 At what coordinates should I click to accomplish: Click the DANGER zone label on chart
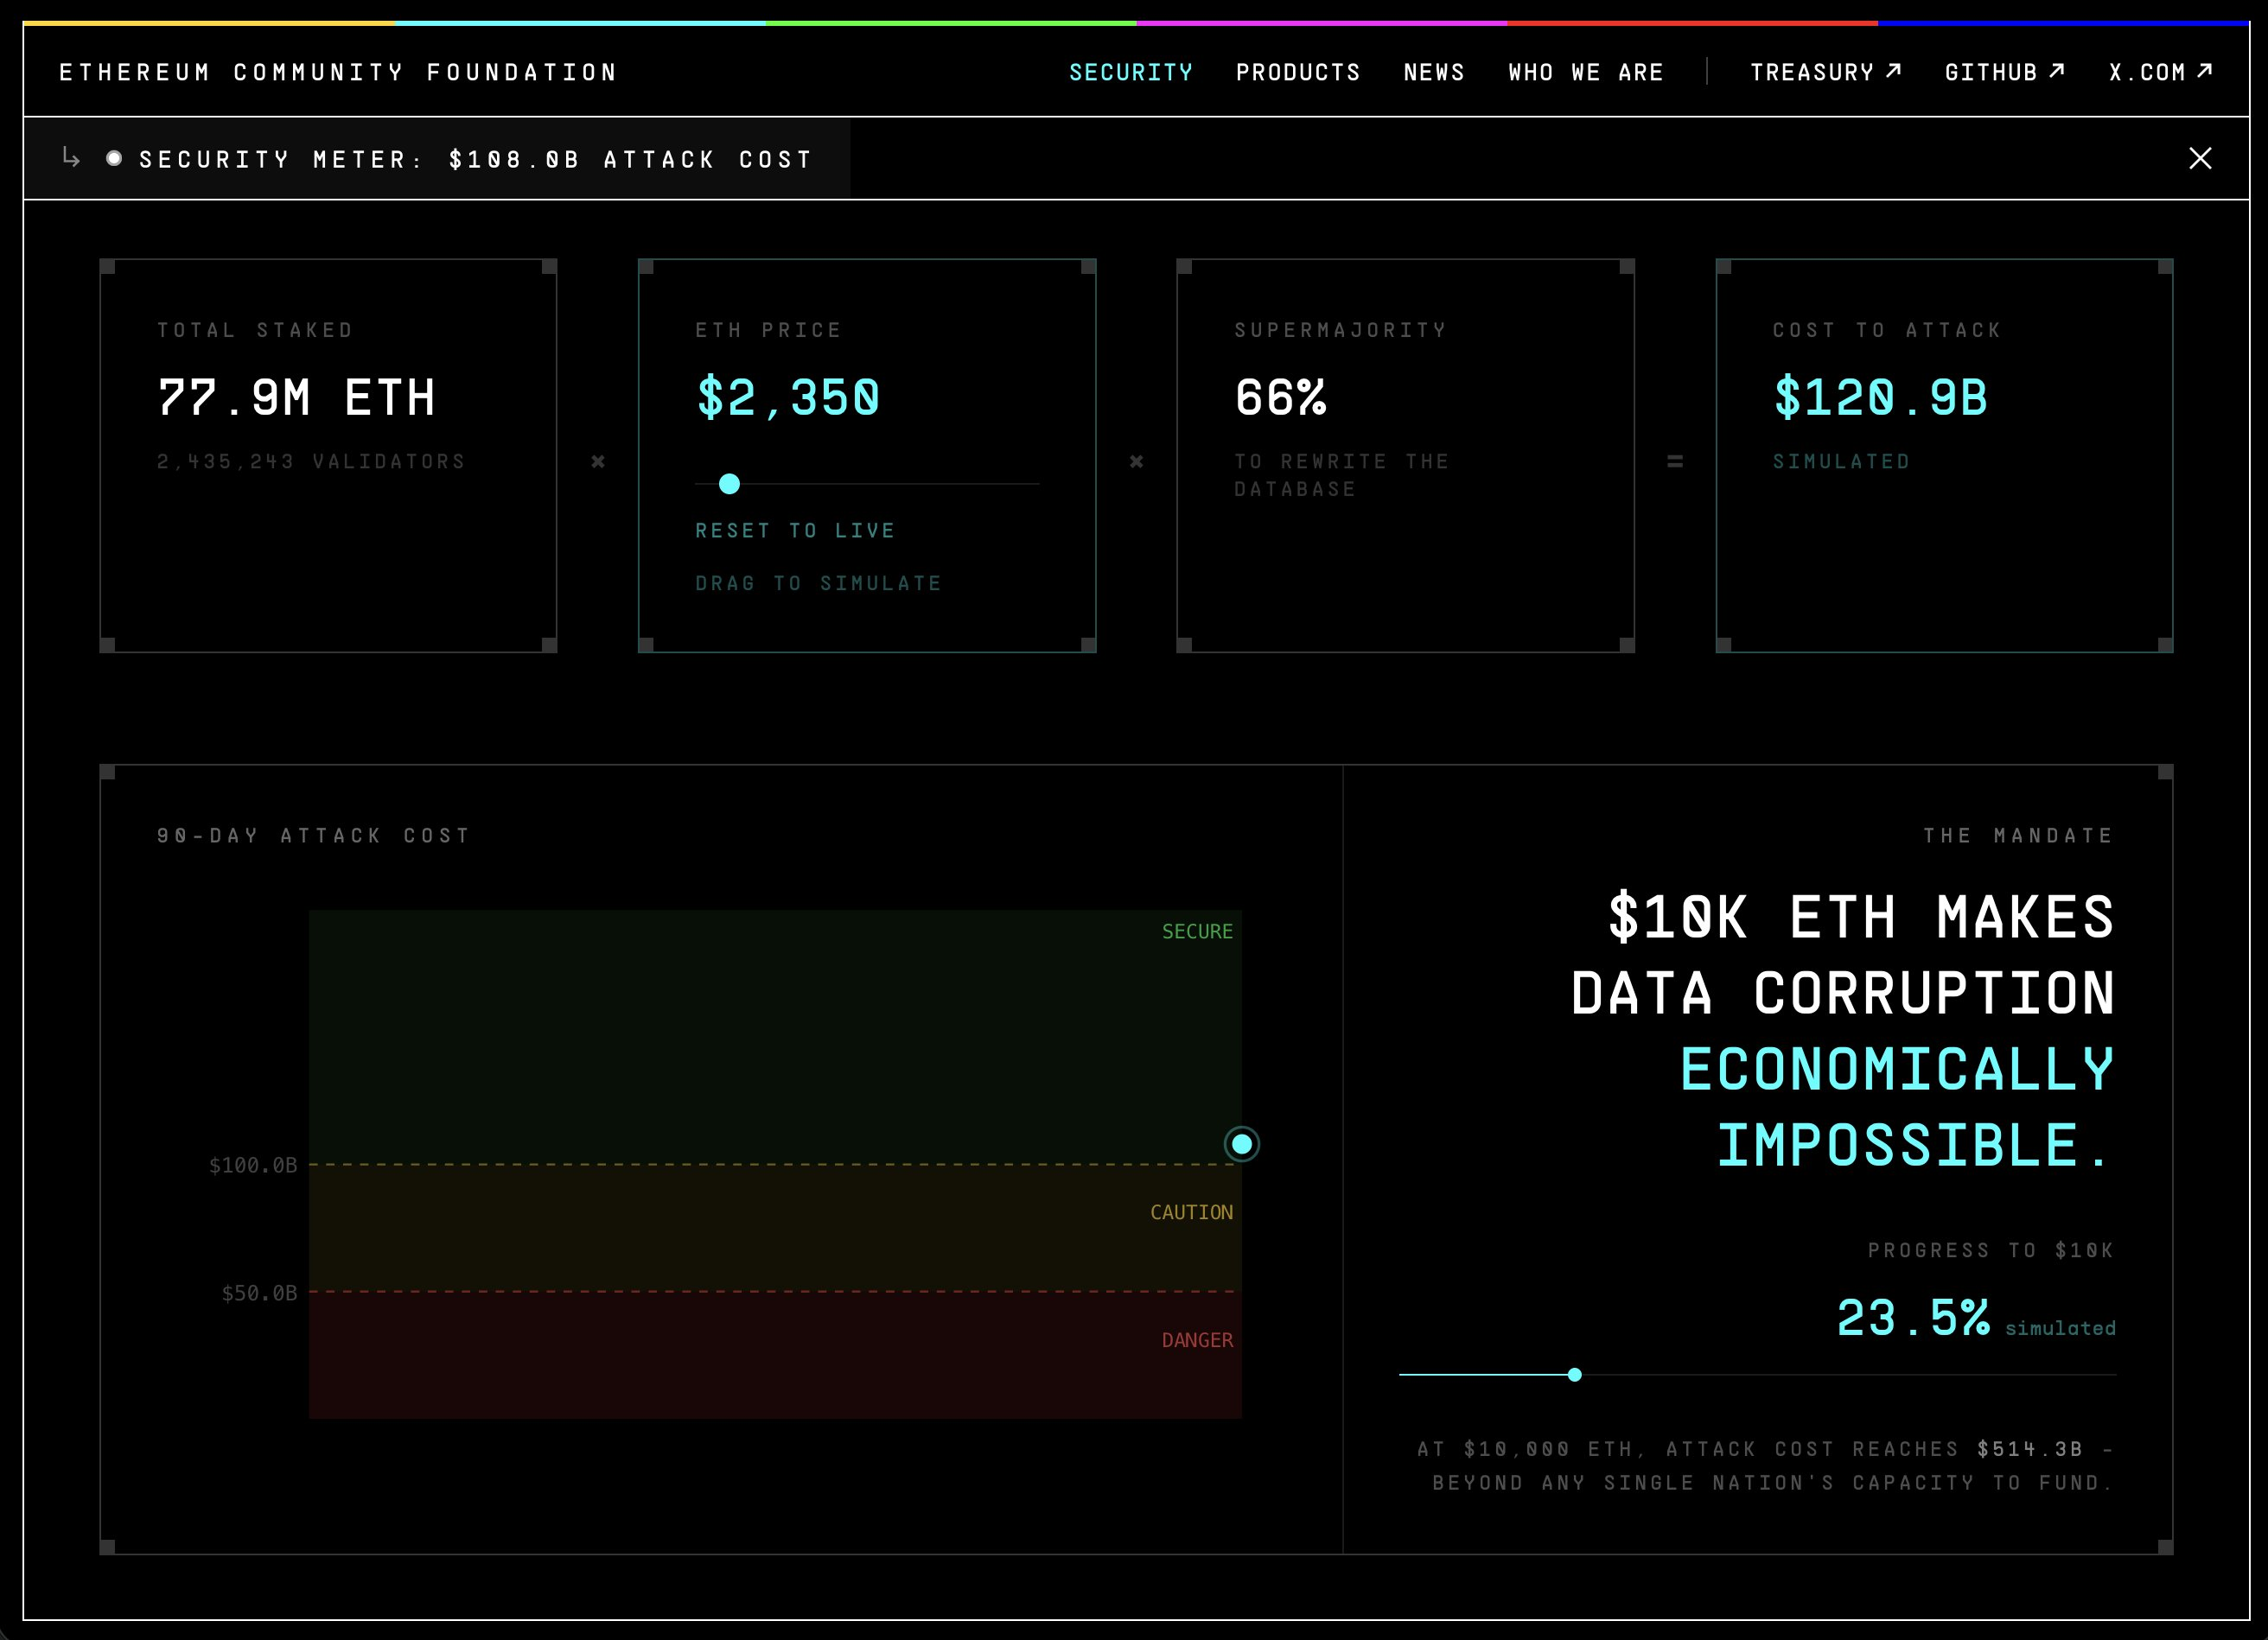[x=1197, y=1340]
